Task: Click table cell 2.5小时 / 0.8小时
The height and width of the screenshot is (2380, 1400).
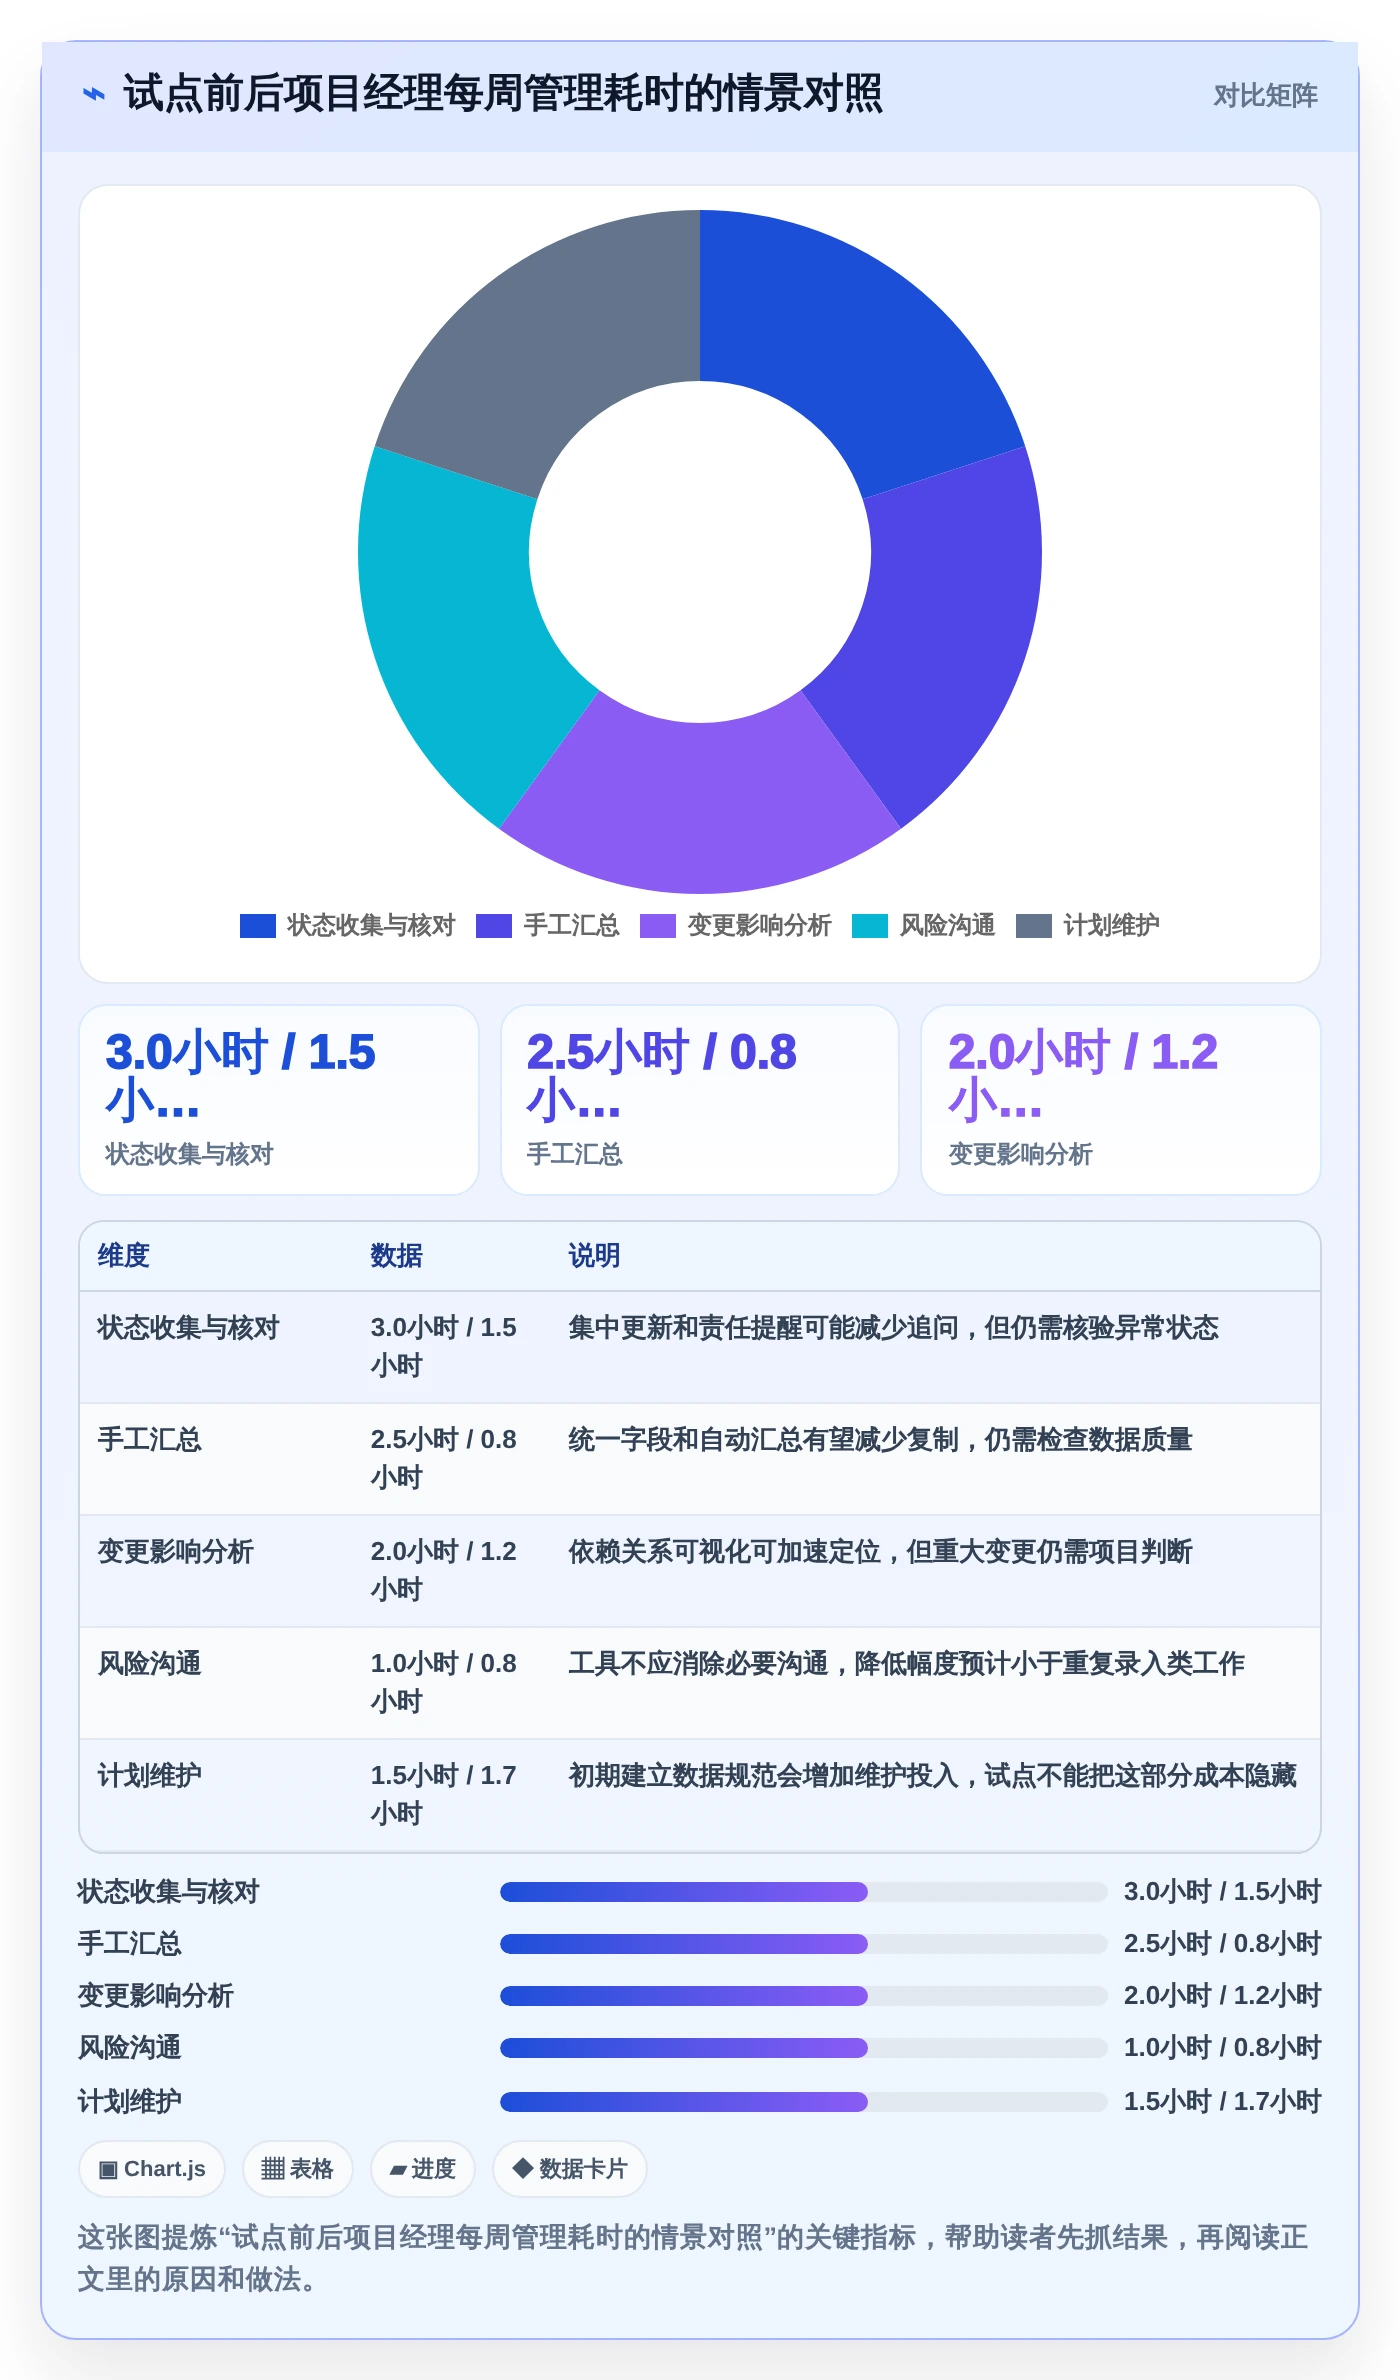Action: 444,1458
